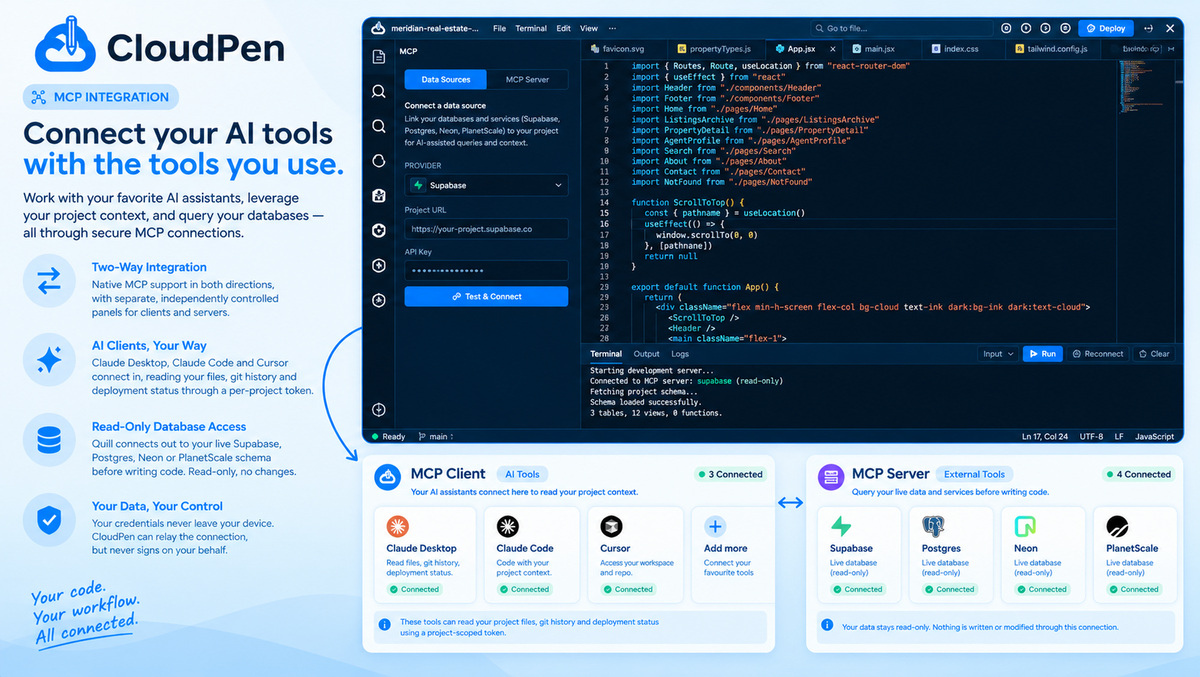The height and width of the screenshot is (677, 1200).
Task: Click the green Ready status indicator
Action: coord(388,436)
